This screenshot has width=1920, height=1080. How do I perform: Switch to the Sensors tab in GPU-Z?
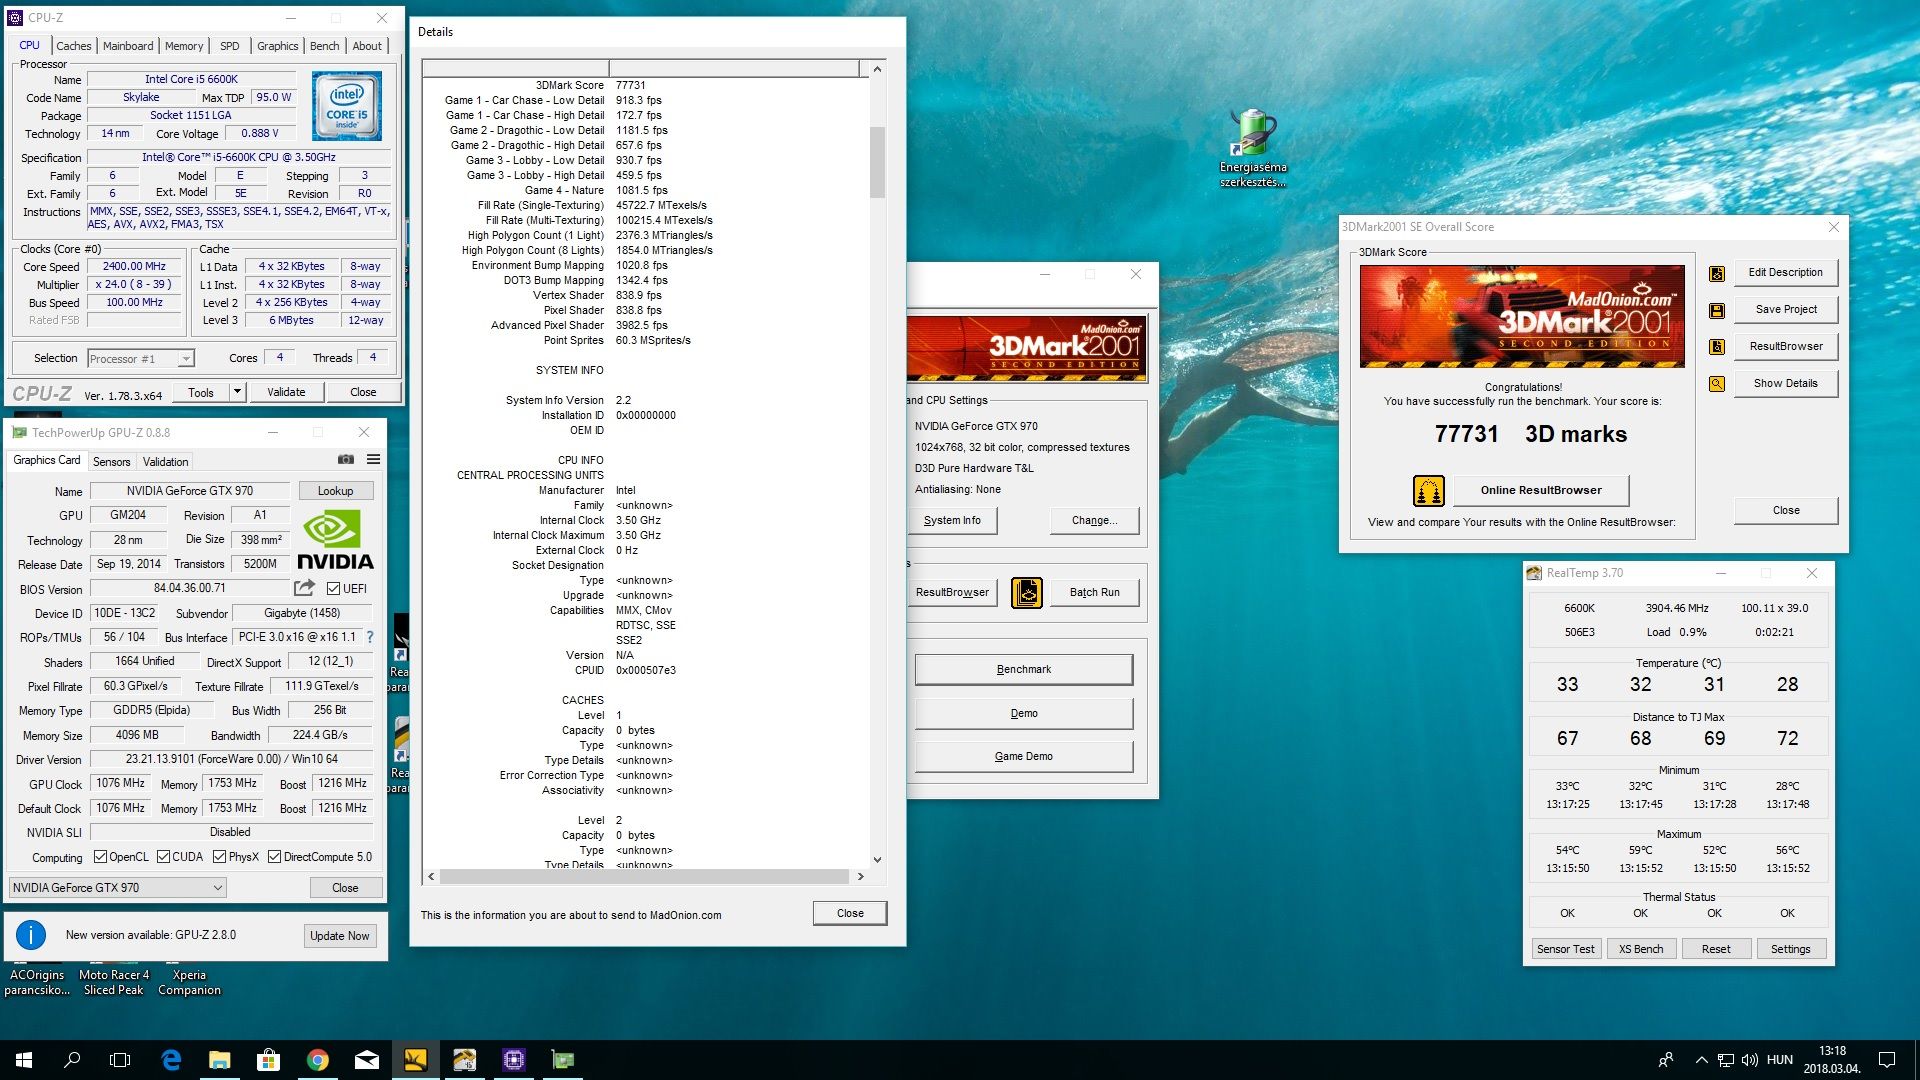coord(111,462)
